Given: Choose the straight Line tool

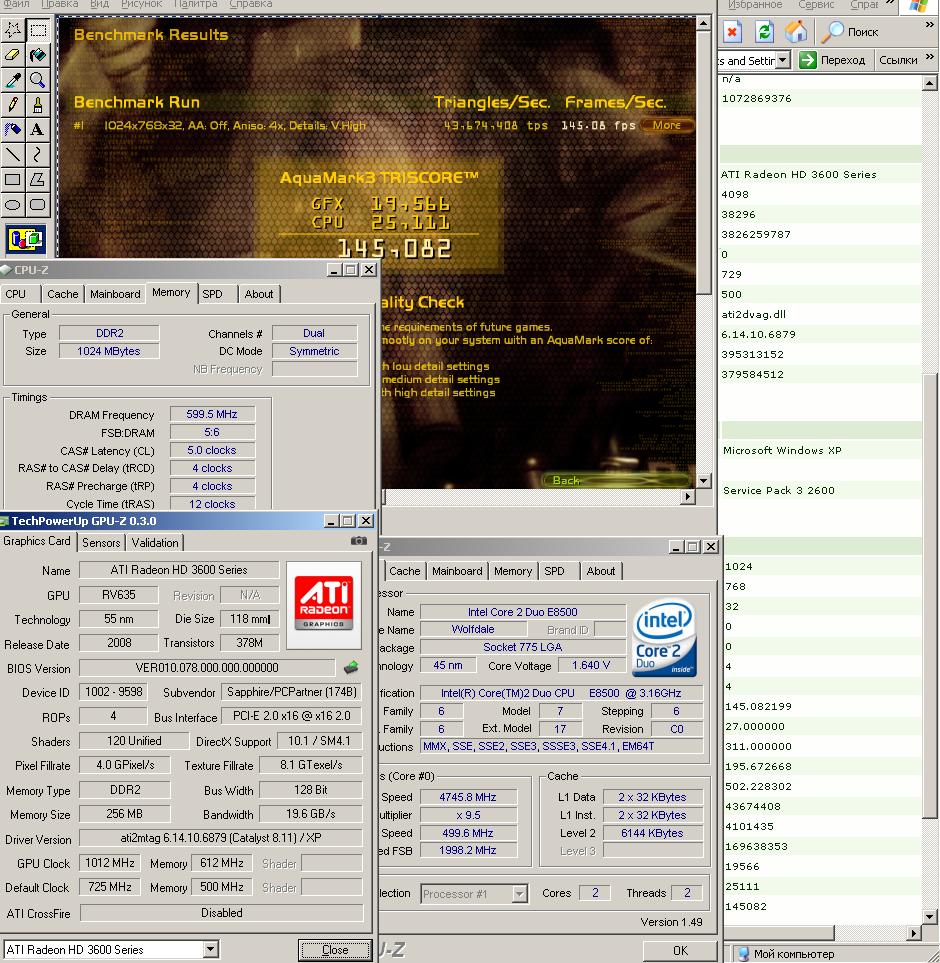Looking at the screenshot, I should point(13,155).
